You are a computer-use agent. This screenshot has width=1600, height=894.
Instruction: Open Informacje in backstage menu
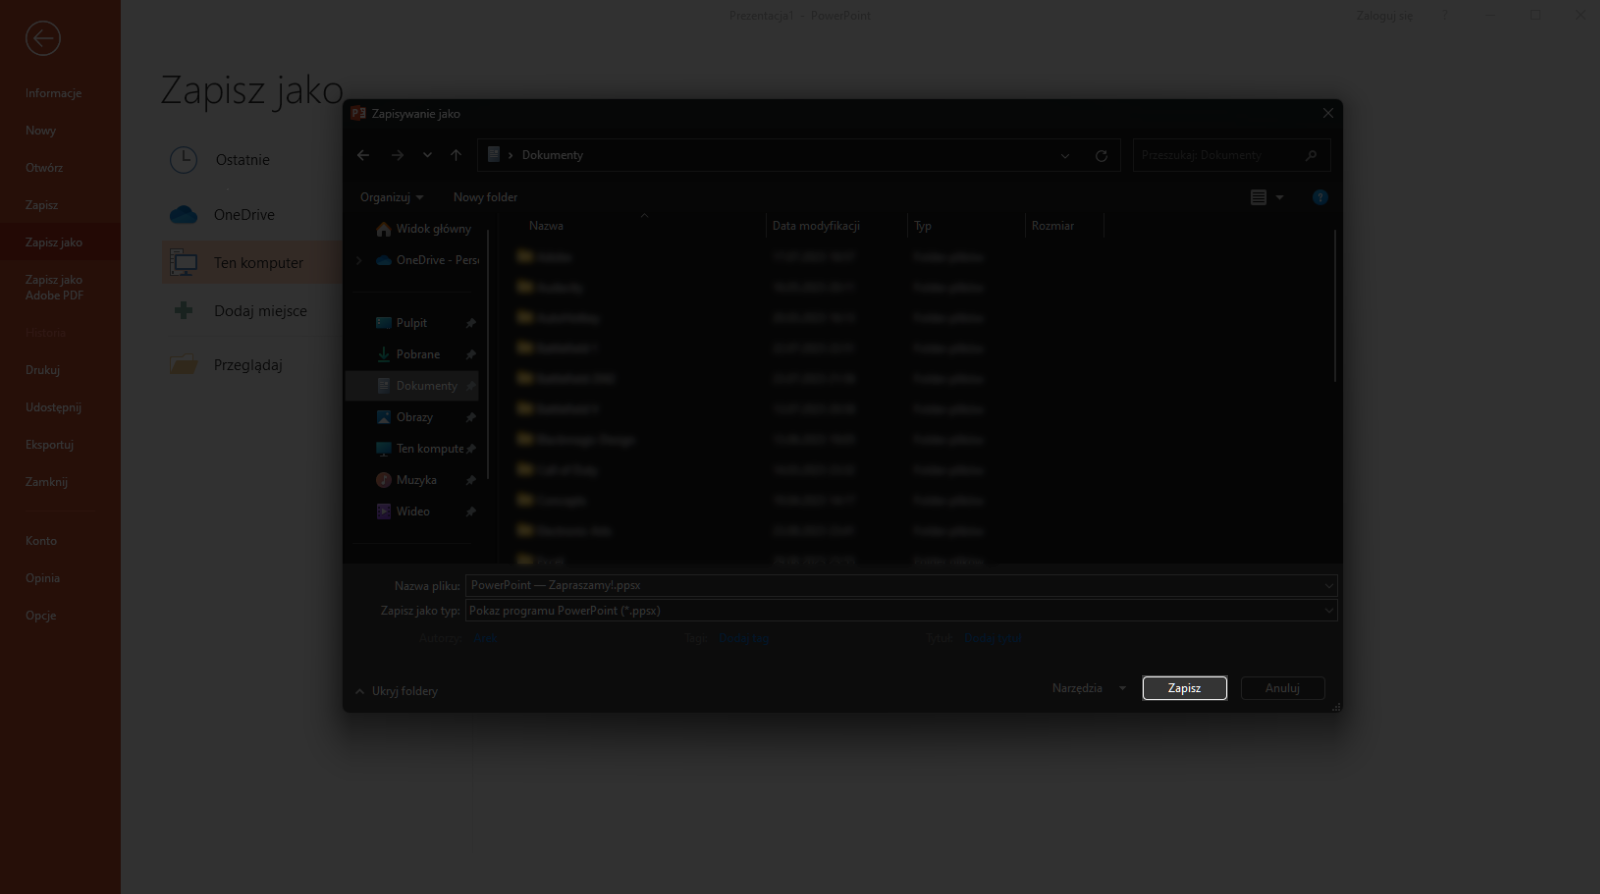(x=54, y=93)
